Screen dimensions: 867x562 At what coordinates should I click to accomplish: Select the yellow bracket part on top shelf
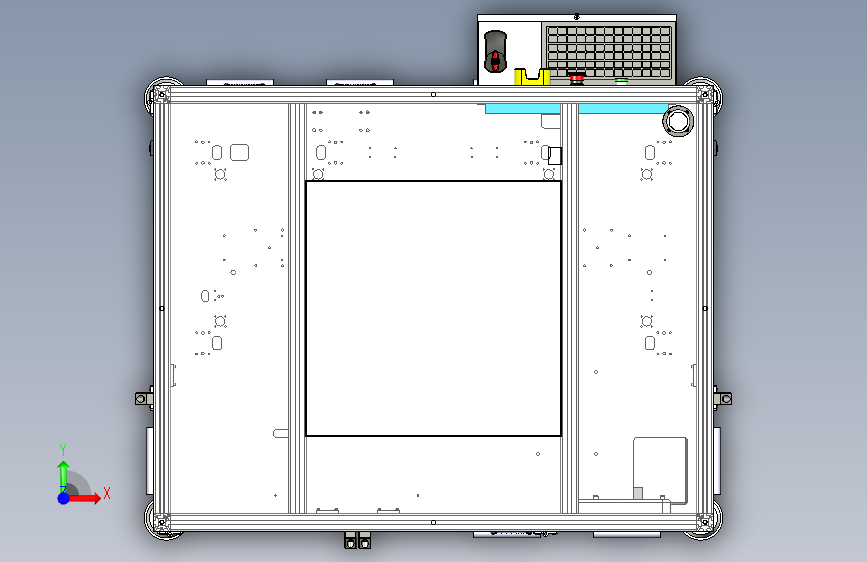[x=532, y=76]
